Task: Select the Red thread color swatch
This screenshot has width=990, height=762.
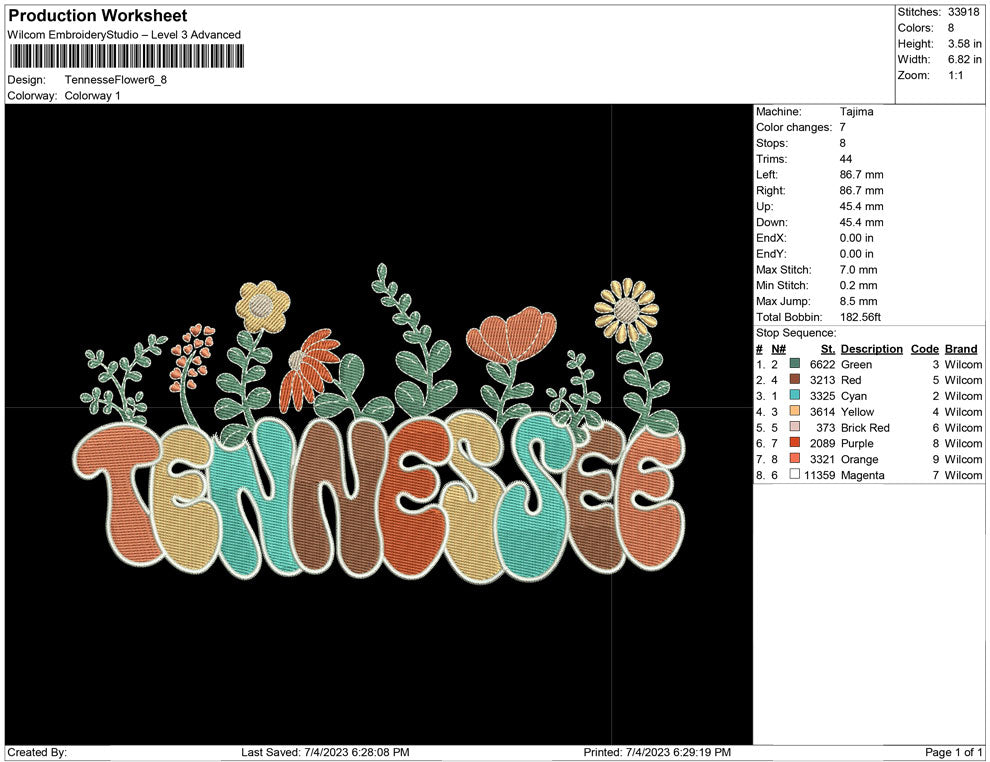Action: pyautogui.click(x=795, y=381)
